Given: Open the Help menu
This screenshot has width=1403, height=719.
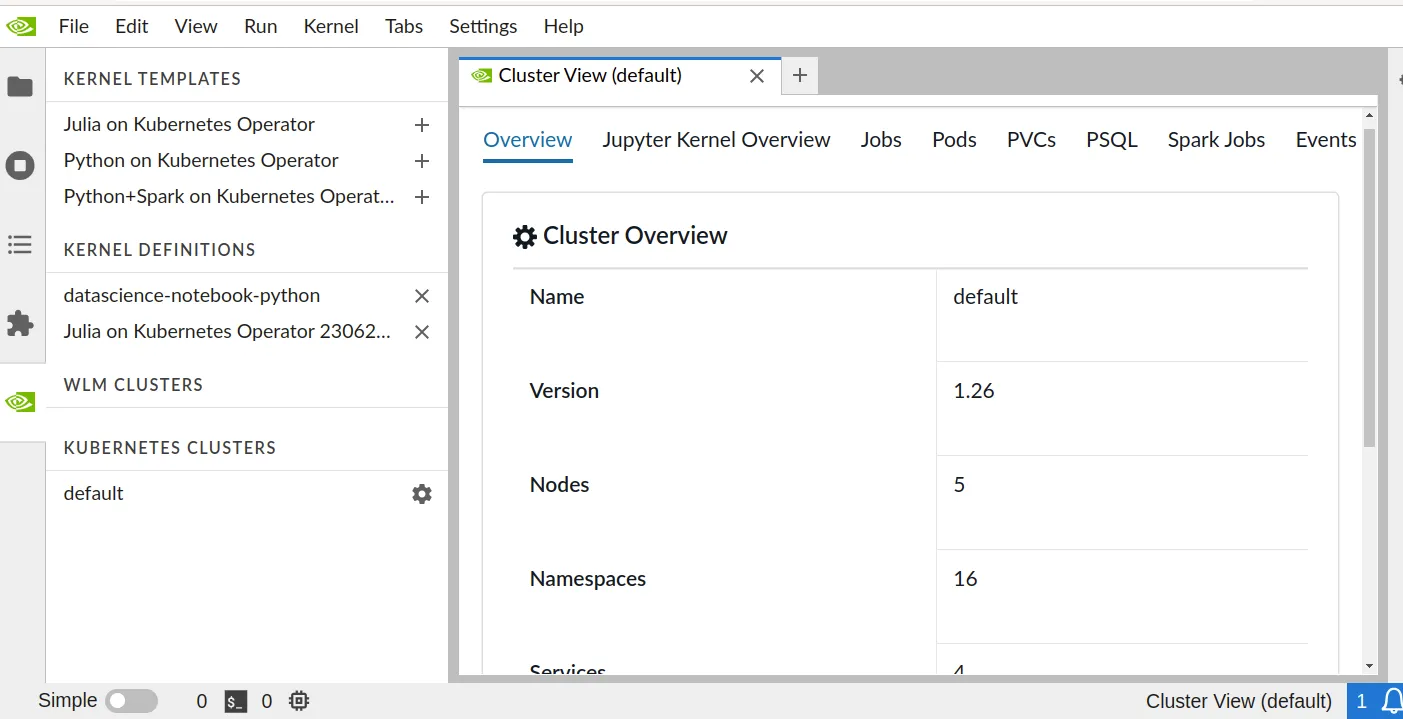Looking at the screenshot, I should [564, 26].
